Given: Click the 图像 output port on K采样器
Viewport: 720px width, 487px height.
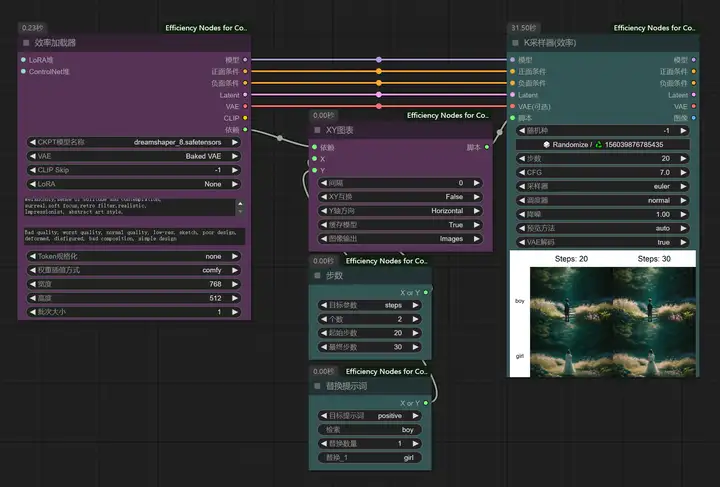Looking at the screenshot, I should coord(693,118).
